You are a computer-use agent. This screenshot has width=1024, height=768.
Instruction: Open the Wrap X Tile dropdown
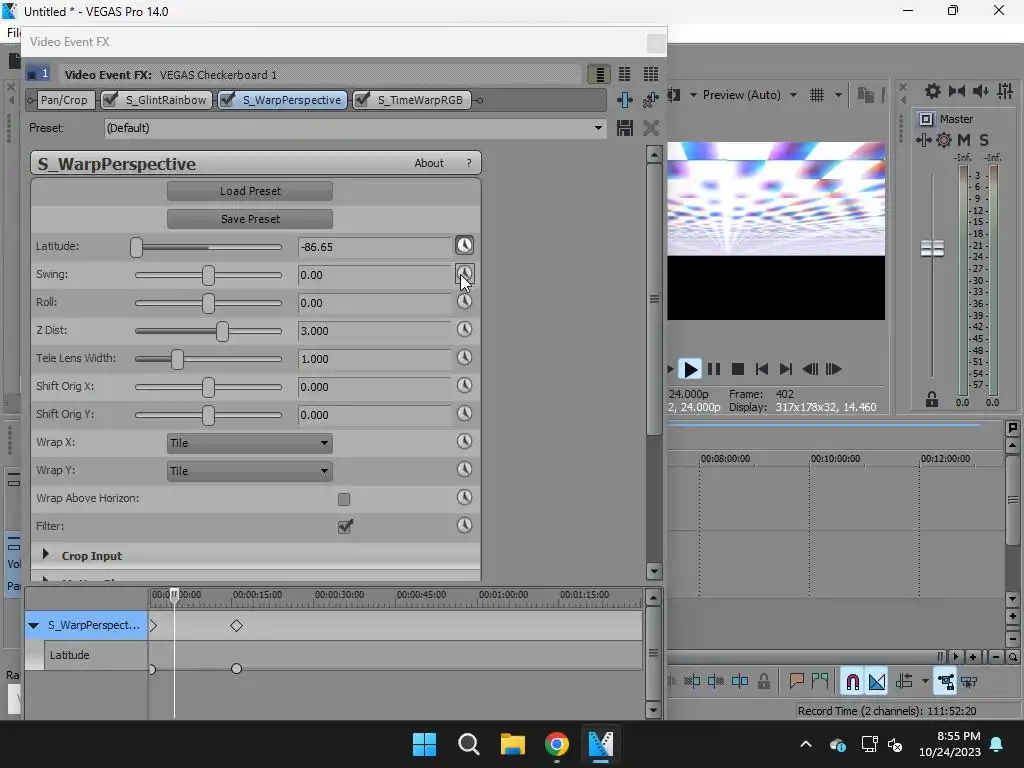pos(249,443)
